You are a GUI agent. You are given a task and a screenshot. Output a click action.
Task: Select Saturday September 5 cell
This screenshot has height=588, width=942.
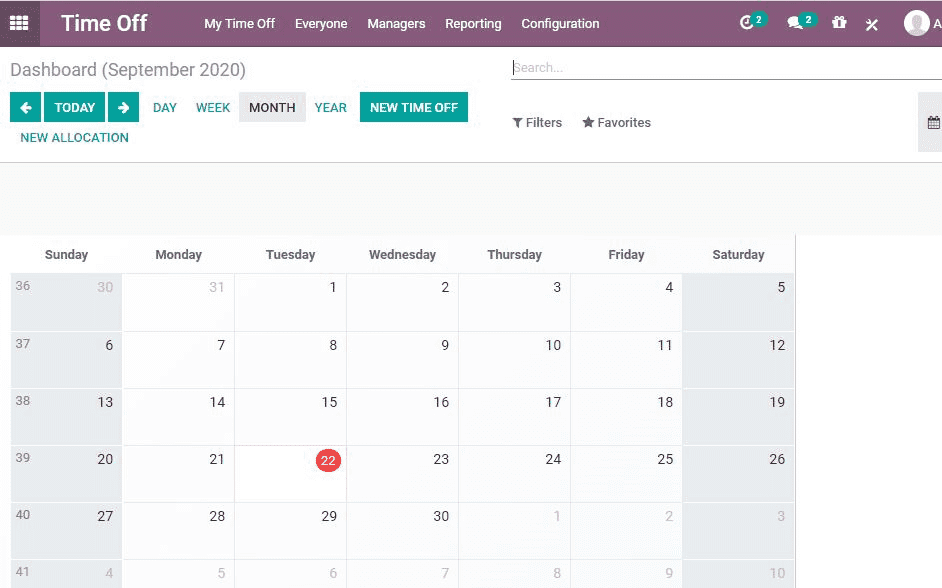pyautogui.click(x=738, y=303)
